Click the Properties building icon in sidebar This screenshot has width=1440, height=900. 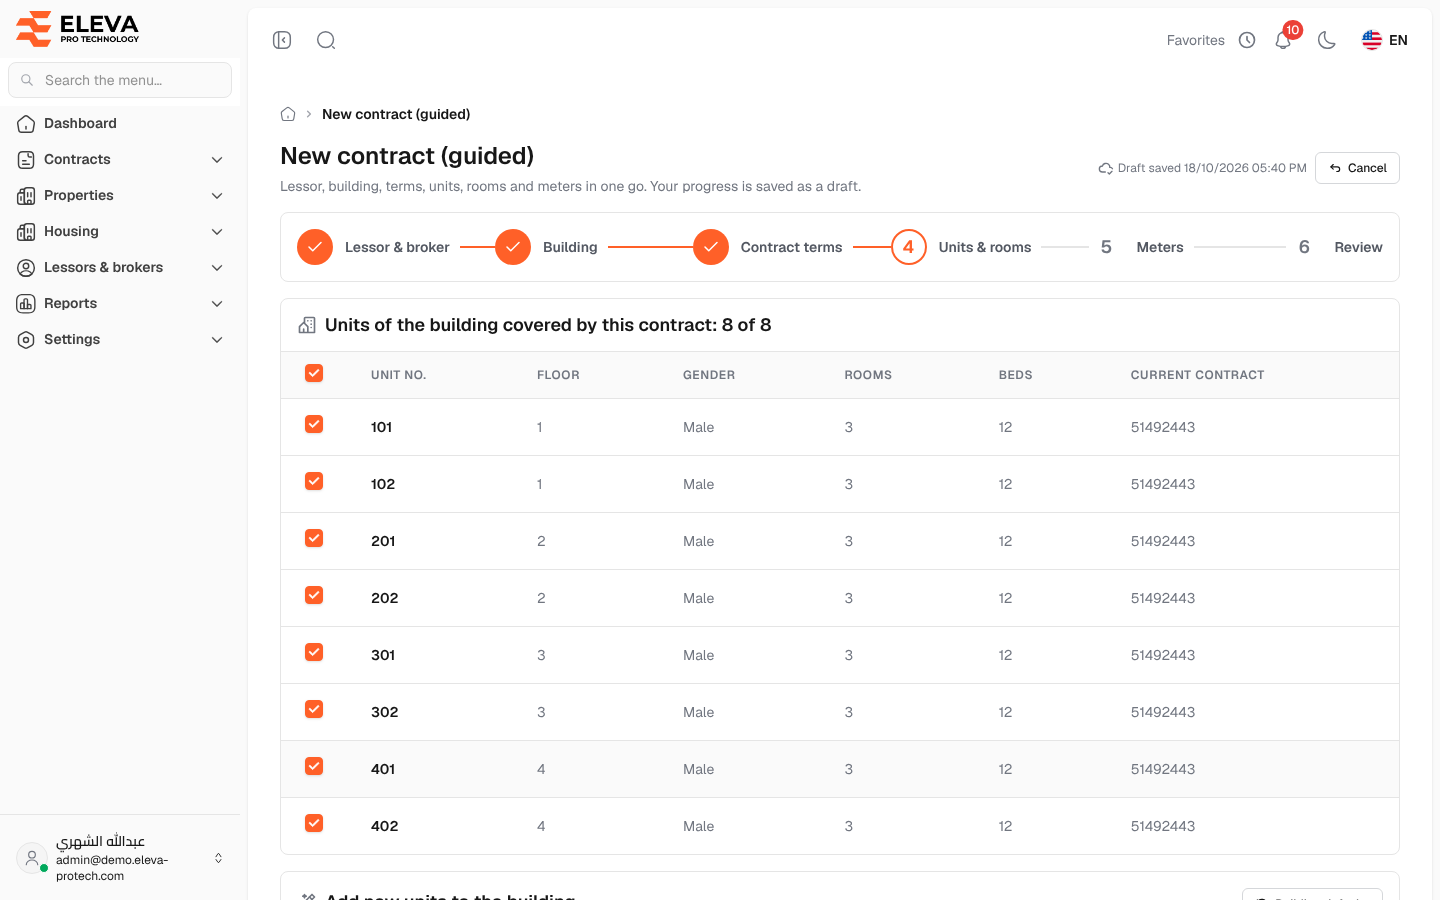(26, 196)
